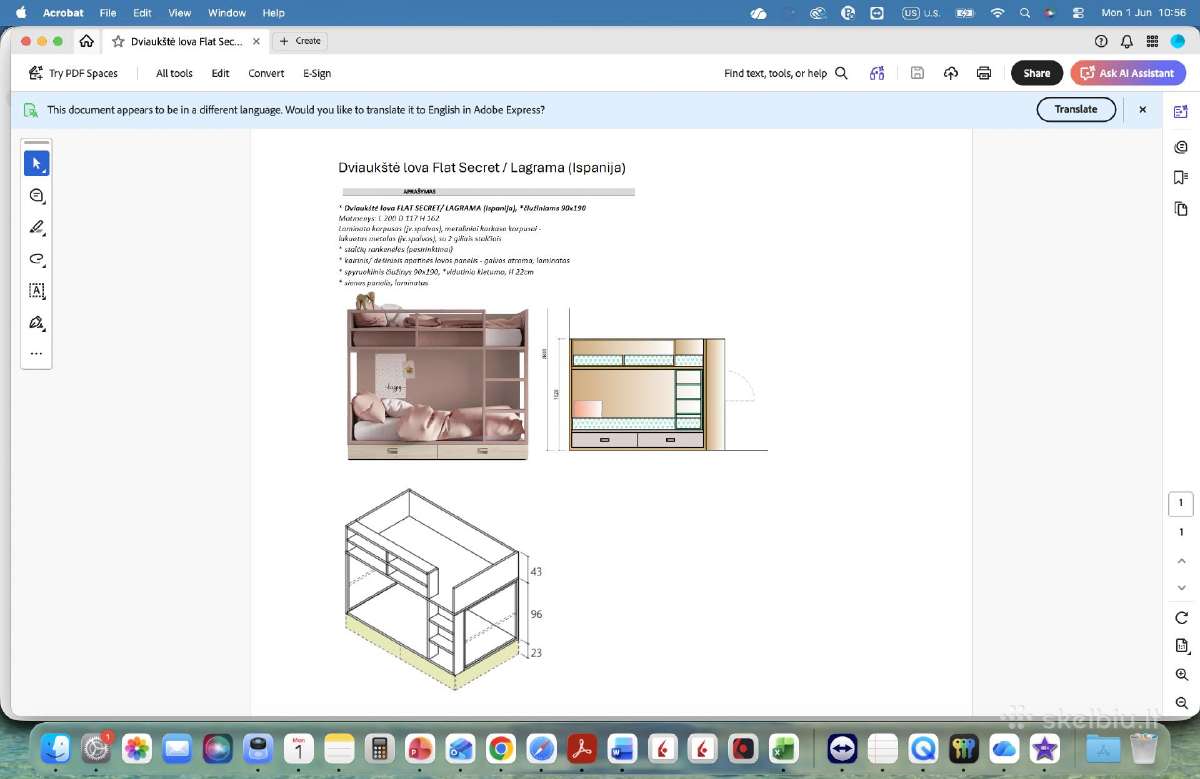
Task: Click the Share button
Action: point(1037,73)
